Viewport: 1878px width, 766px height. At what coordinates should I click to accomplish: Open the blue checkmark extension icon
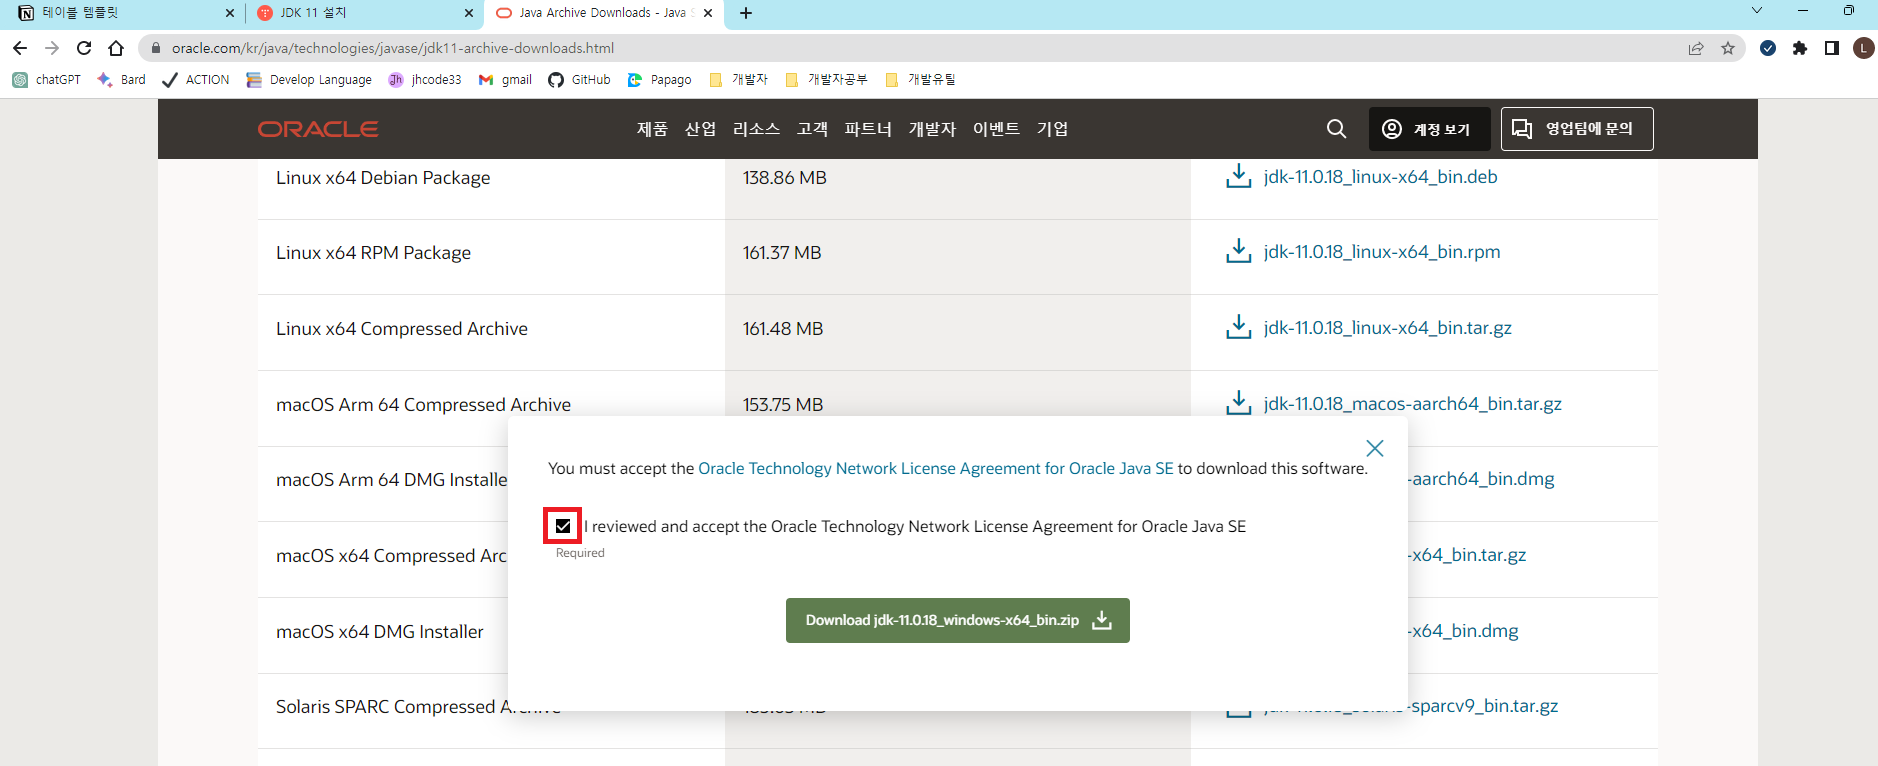point(1768,48)
